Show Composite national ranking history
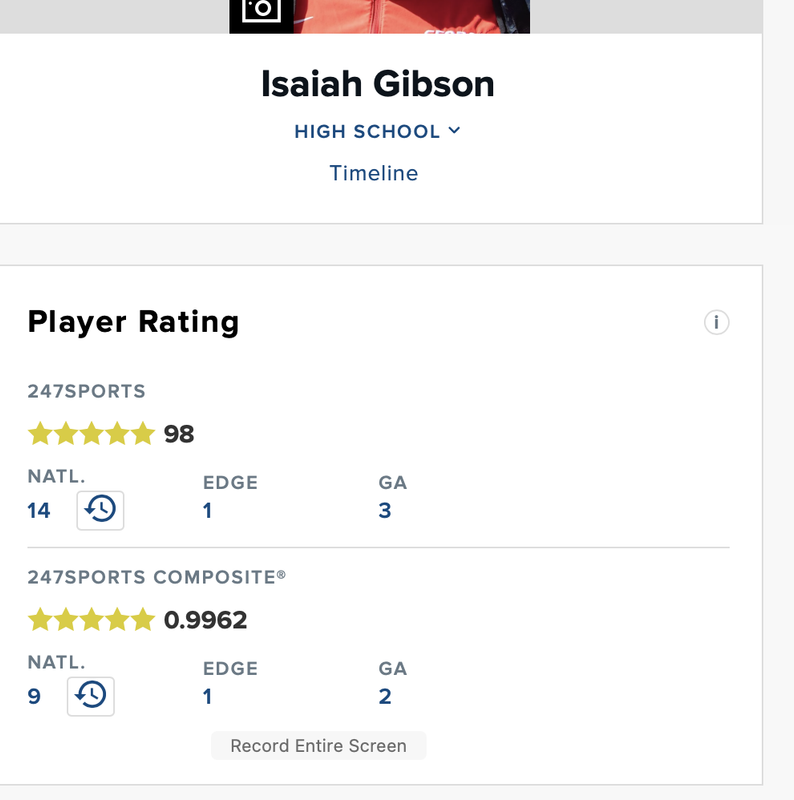Screen dimensions: 794x800 [x=91, y=696]
